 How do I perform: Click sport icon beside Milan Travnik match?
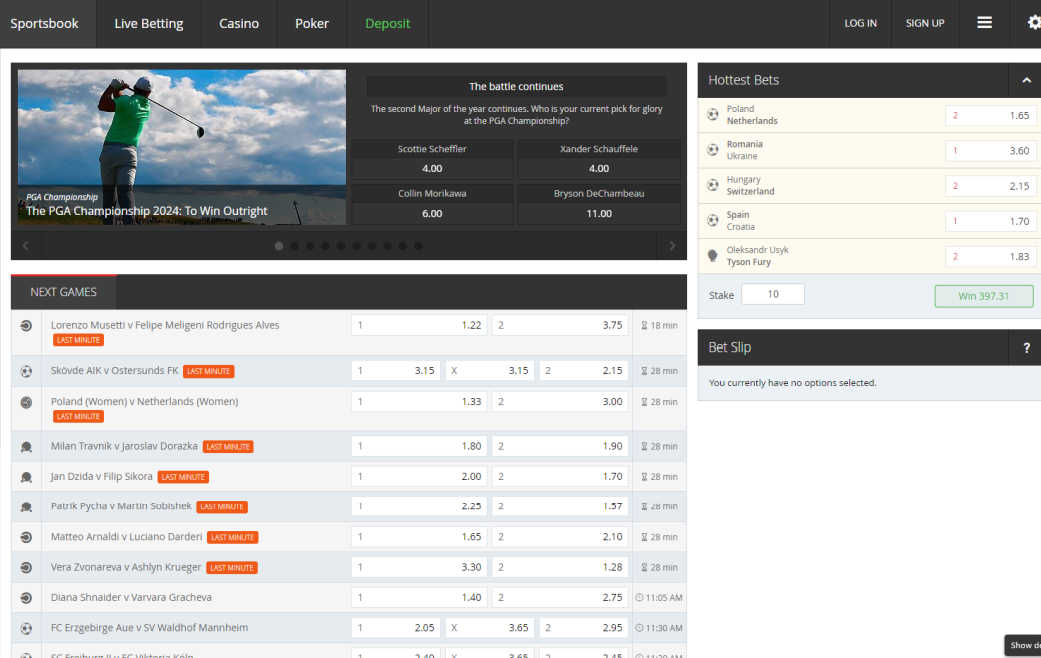pos(26,447)
